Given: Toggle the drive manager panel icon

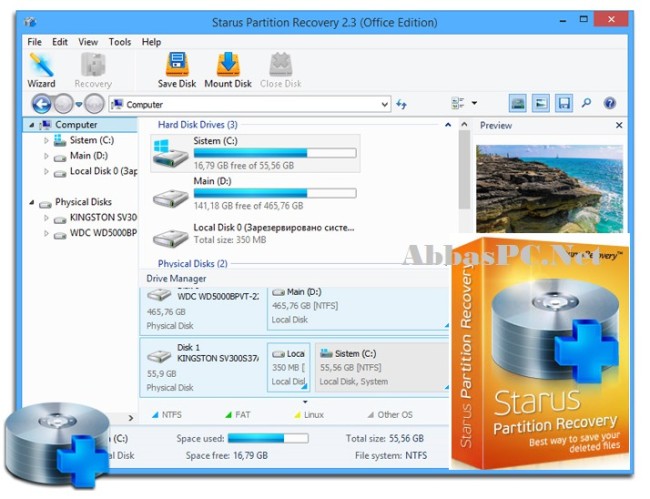Looking at the screenshot, I should pos(517,103).
